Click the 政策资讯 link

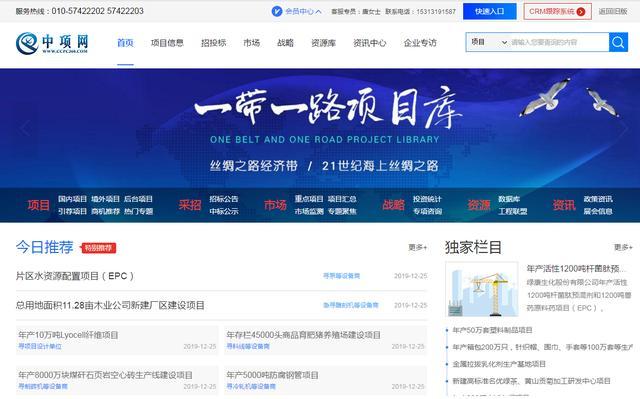pyautogui.click(x=598, y=199)
